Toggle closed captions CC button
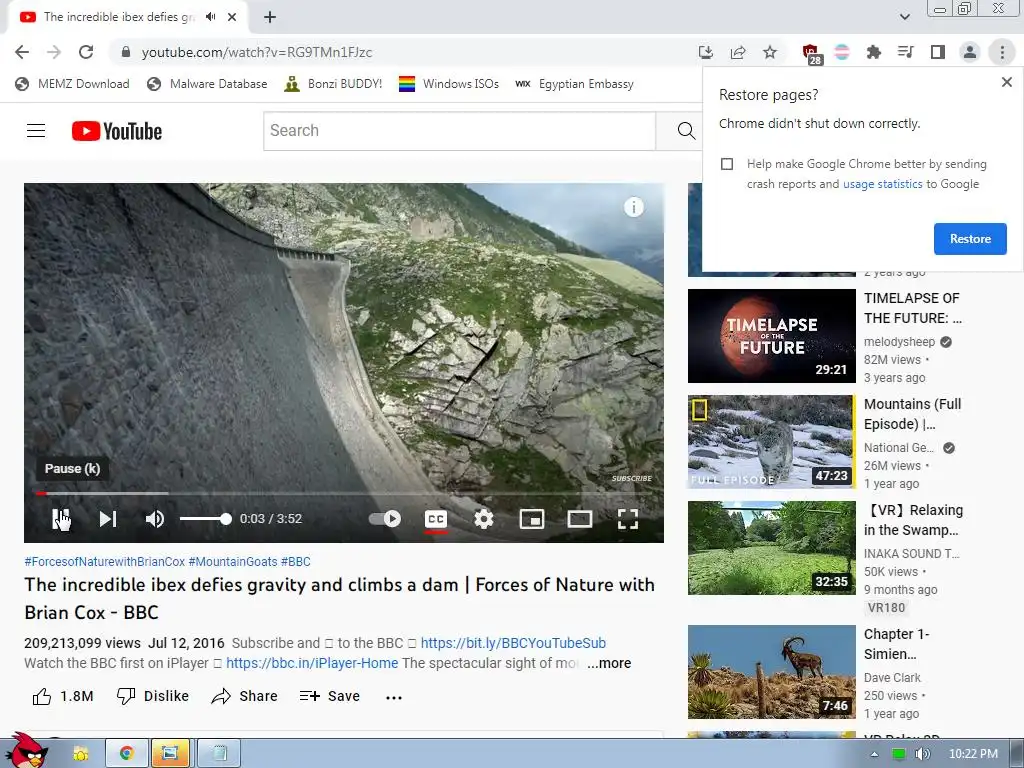This screenshot has height=768, width=1024. [x=436, y=519]
